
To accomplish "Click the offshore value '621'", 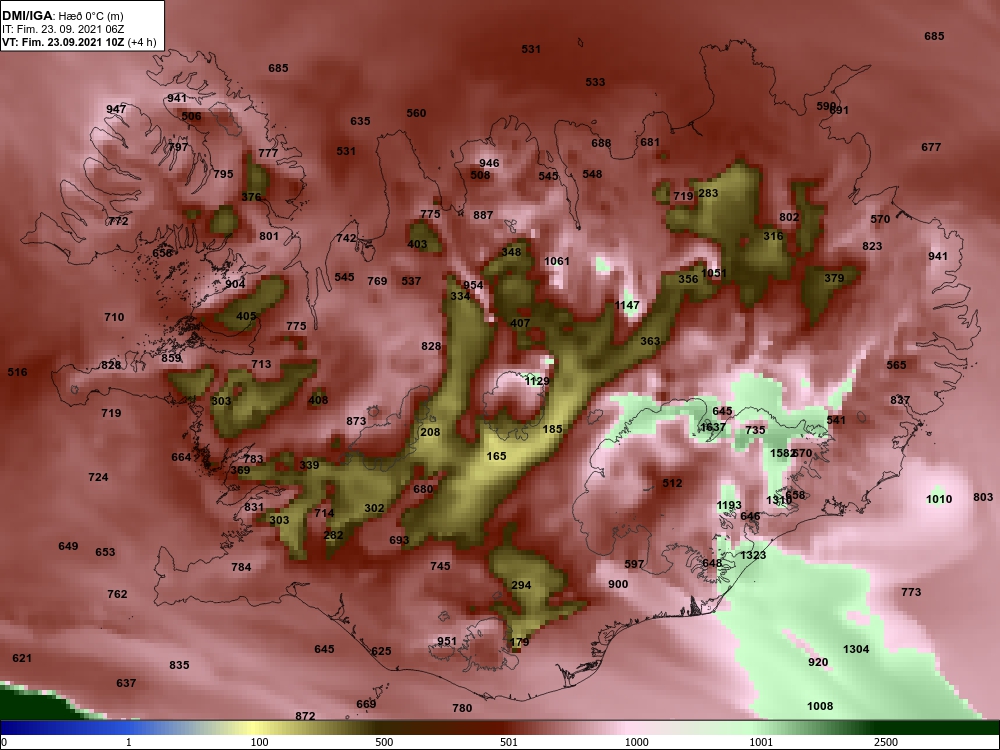I will pos(22,658).
